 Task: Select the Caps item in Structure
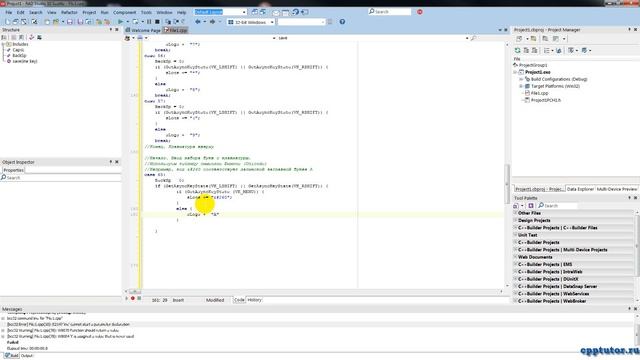click(18, 50)
